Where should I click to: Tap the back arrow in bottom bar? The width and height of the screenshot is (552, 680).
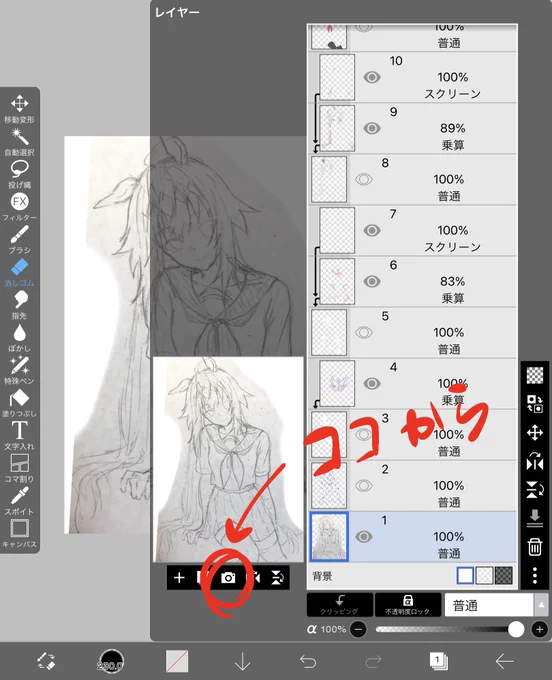505,661
